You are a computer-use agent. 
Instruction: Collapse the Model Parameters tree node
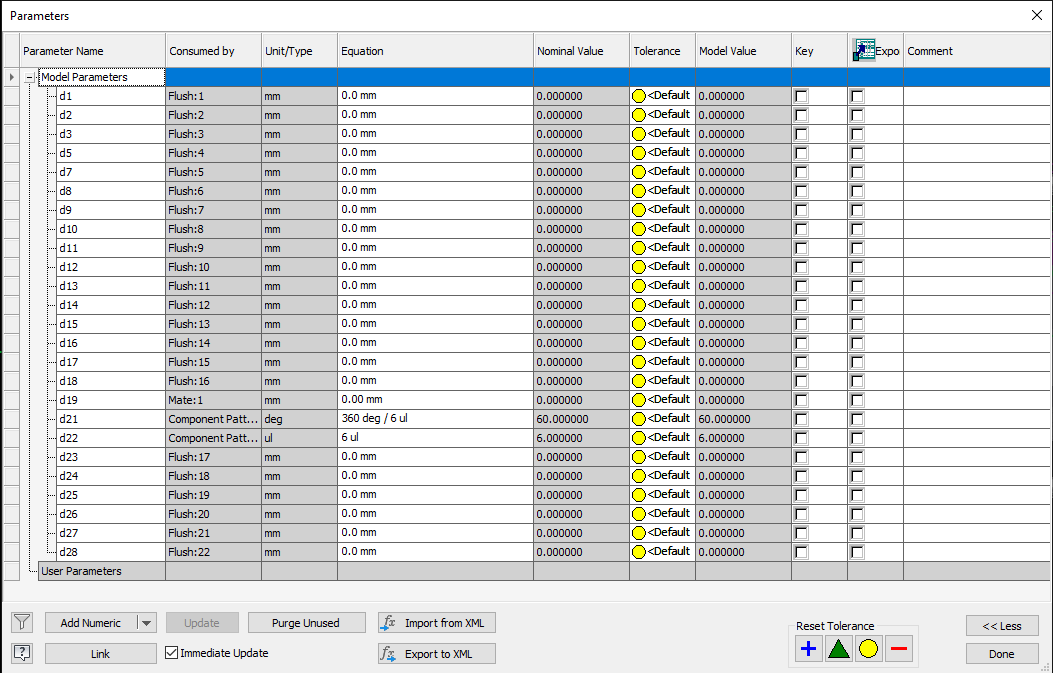(30, 77)
